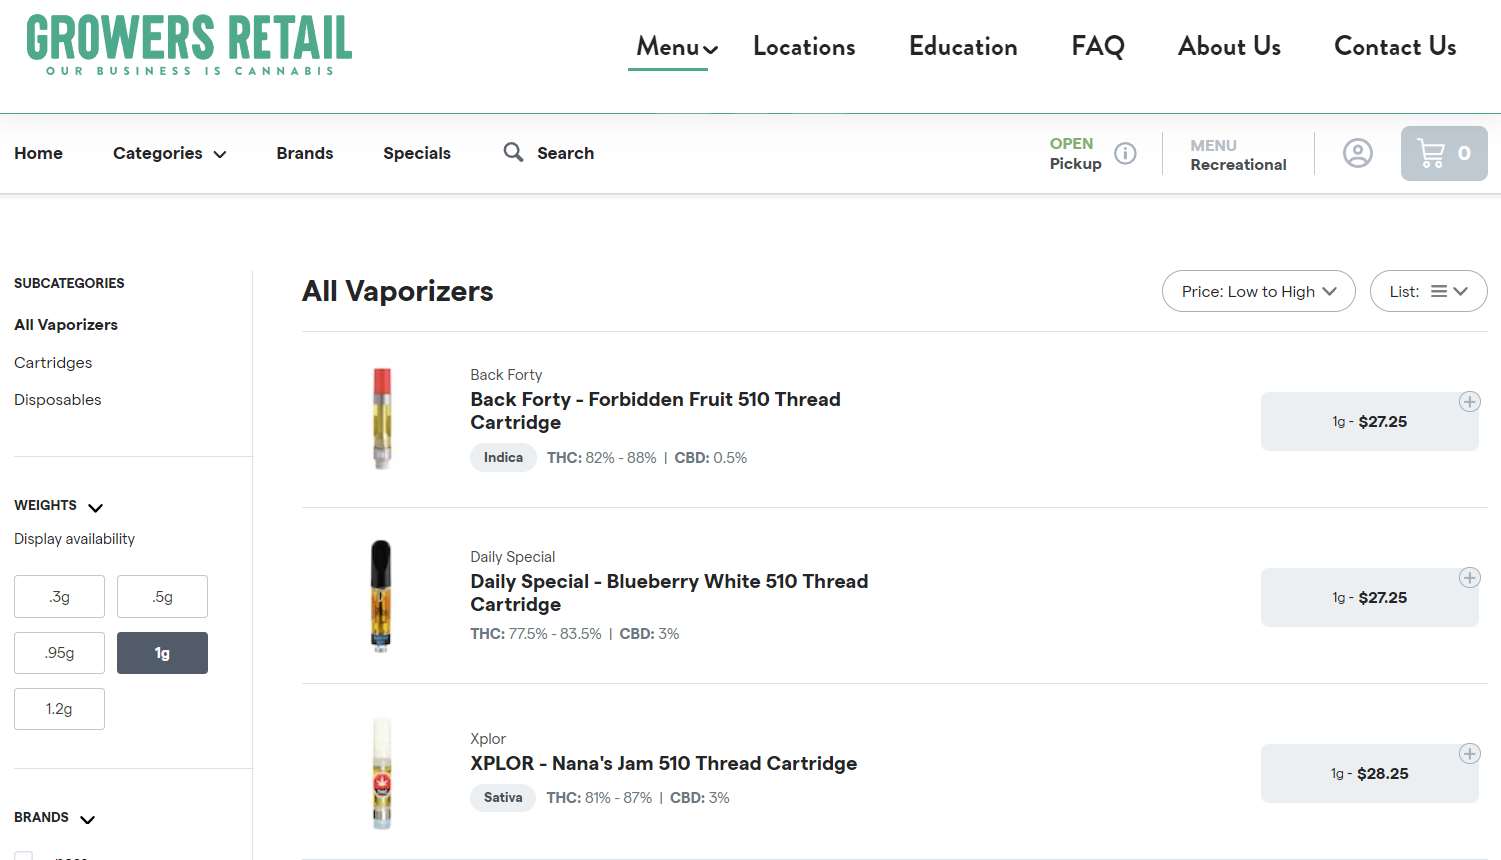Open the Price: Low to High sort dropdown

pyautogui.click(x=1258, y=291)
